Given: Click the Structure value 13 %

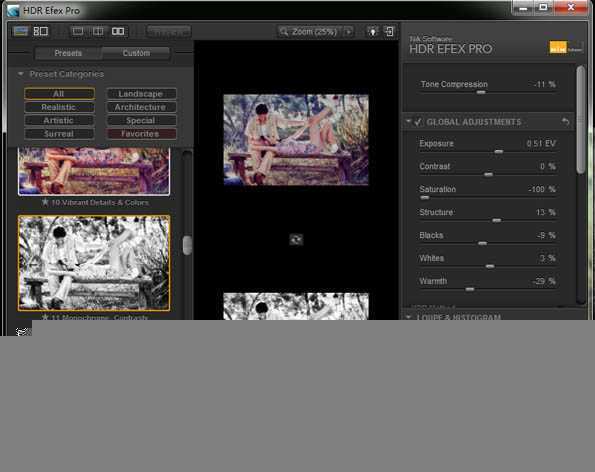Looking at the screenshot, I should pyautogui.click(x=546, y=212).
